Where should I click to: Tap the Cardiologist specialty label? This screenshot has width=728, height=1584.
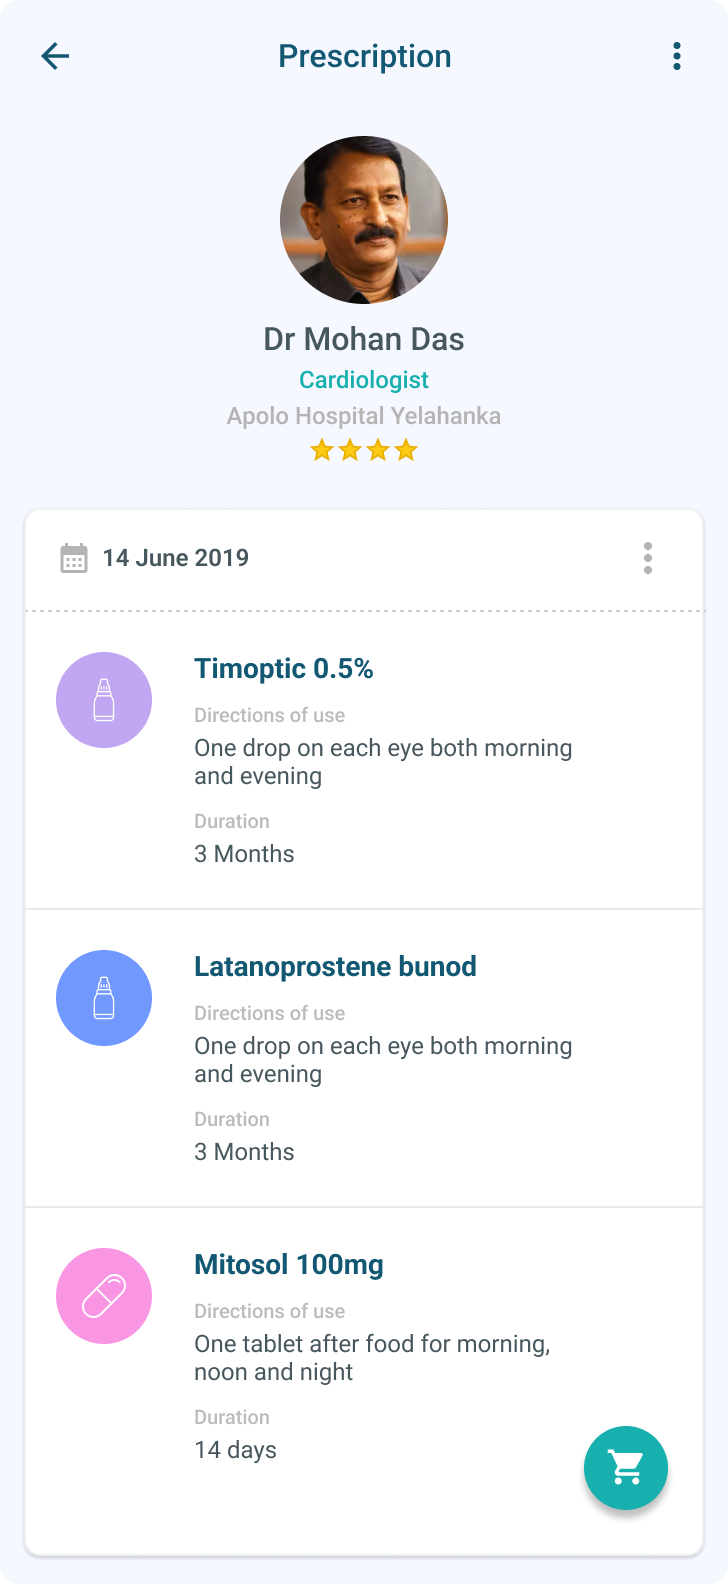364,380
